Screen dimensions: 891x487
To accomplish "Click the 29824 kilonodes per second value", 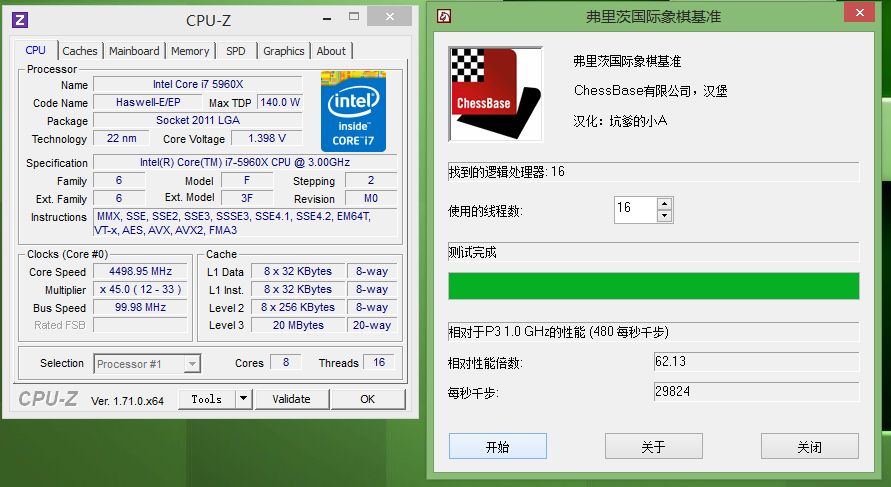I will [756, 392].
